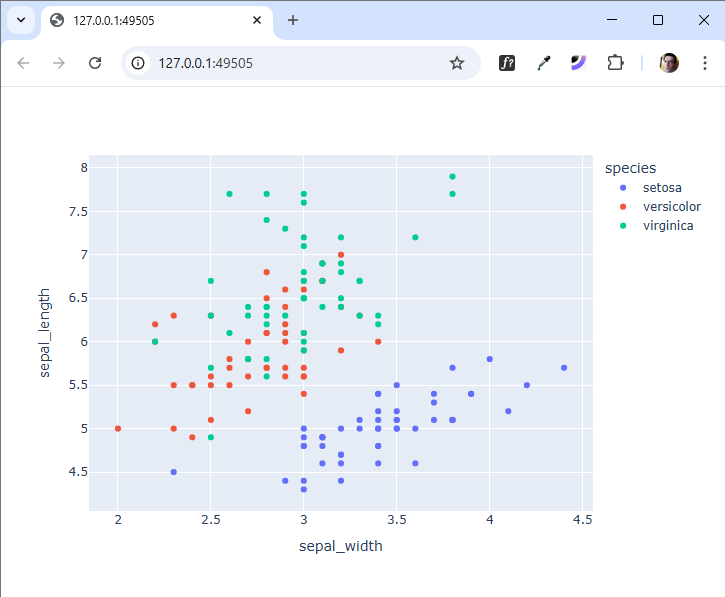
Task: Bookmark this page with the star icon
Action: point(457,63)
